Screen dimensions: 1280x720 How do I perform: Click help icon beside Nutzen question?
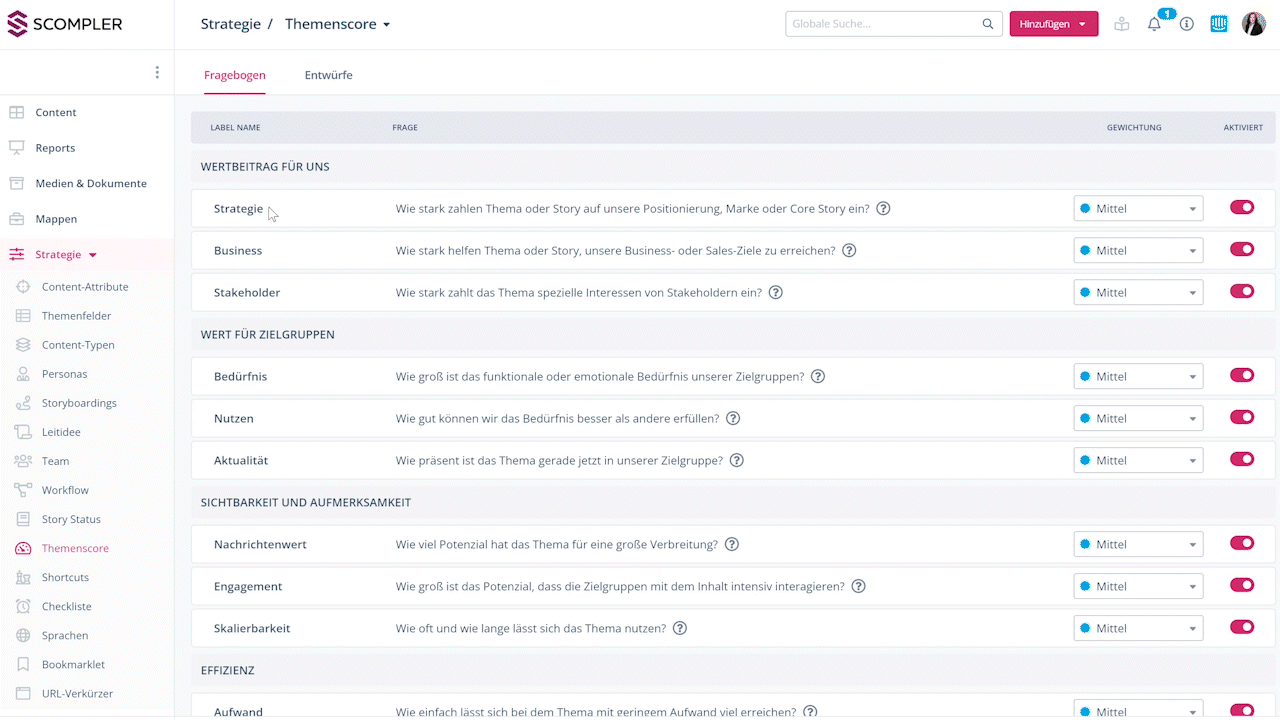pos(733,419)
